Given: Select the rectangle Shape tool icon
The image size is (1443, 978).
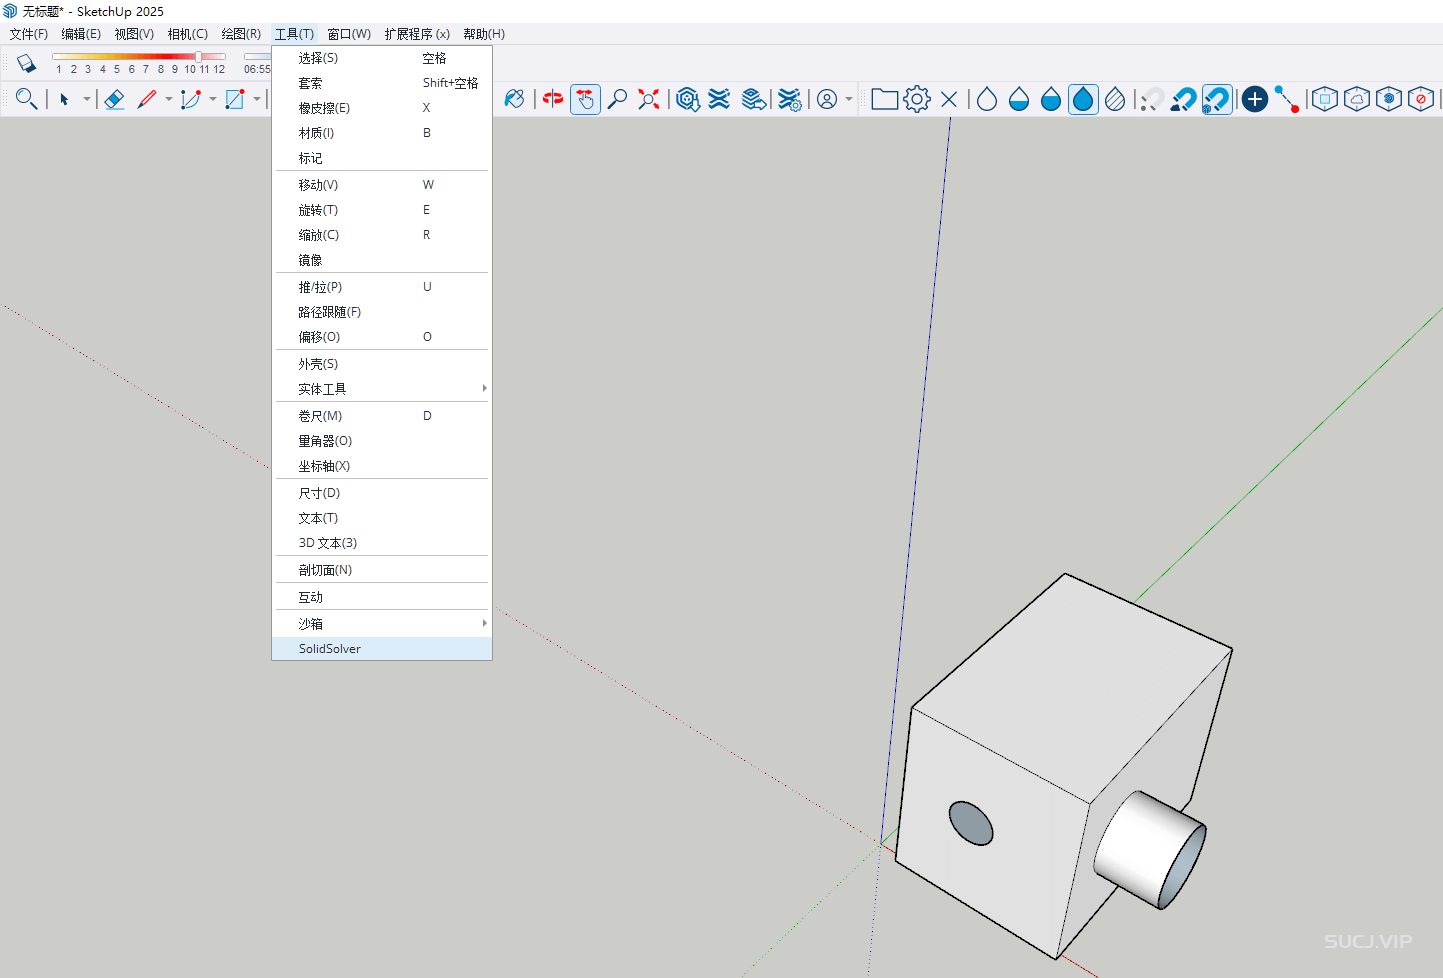Looking at the screenshot, I should point(235,99).
